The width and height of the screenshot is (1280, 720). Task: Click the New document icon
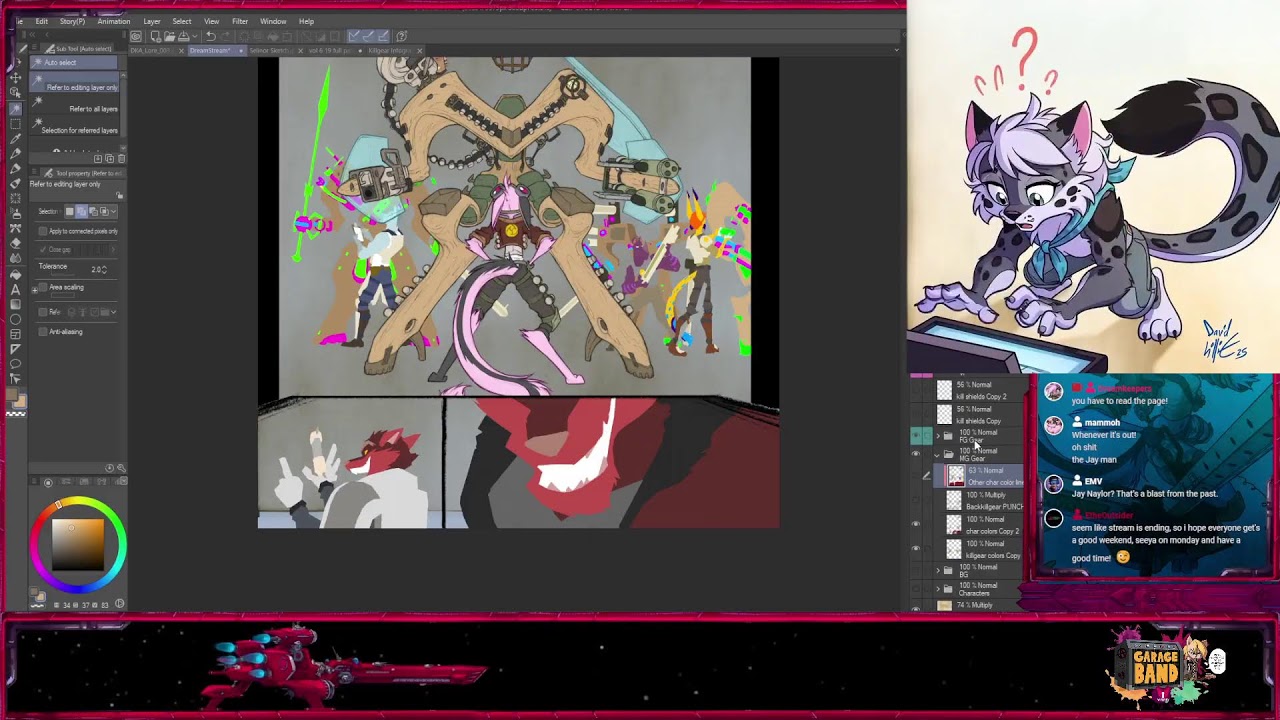[155, 36]
